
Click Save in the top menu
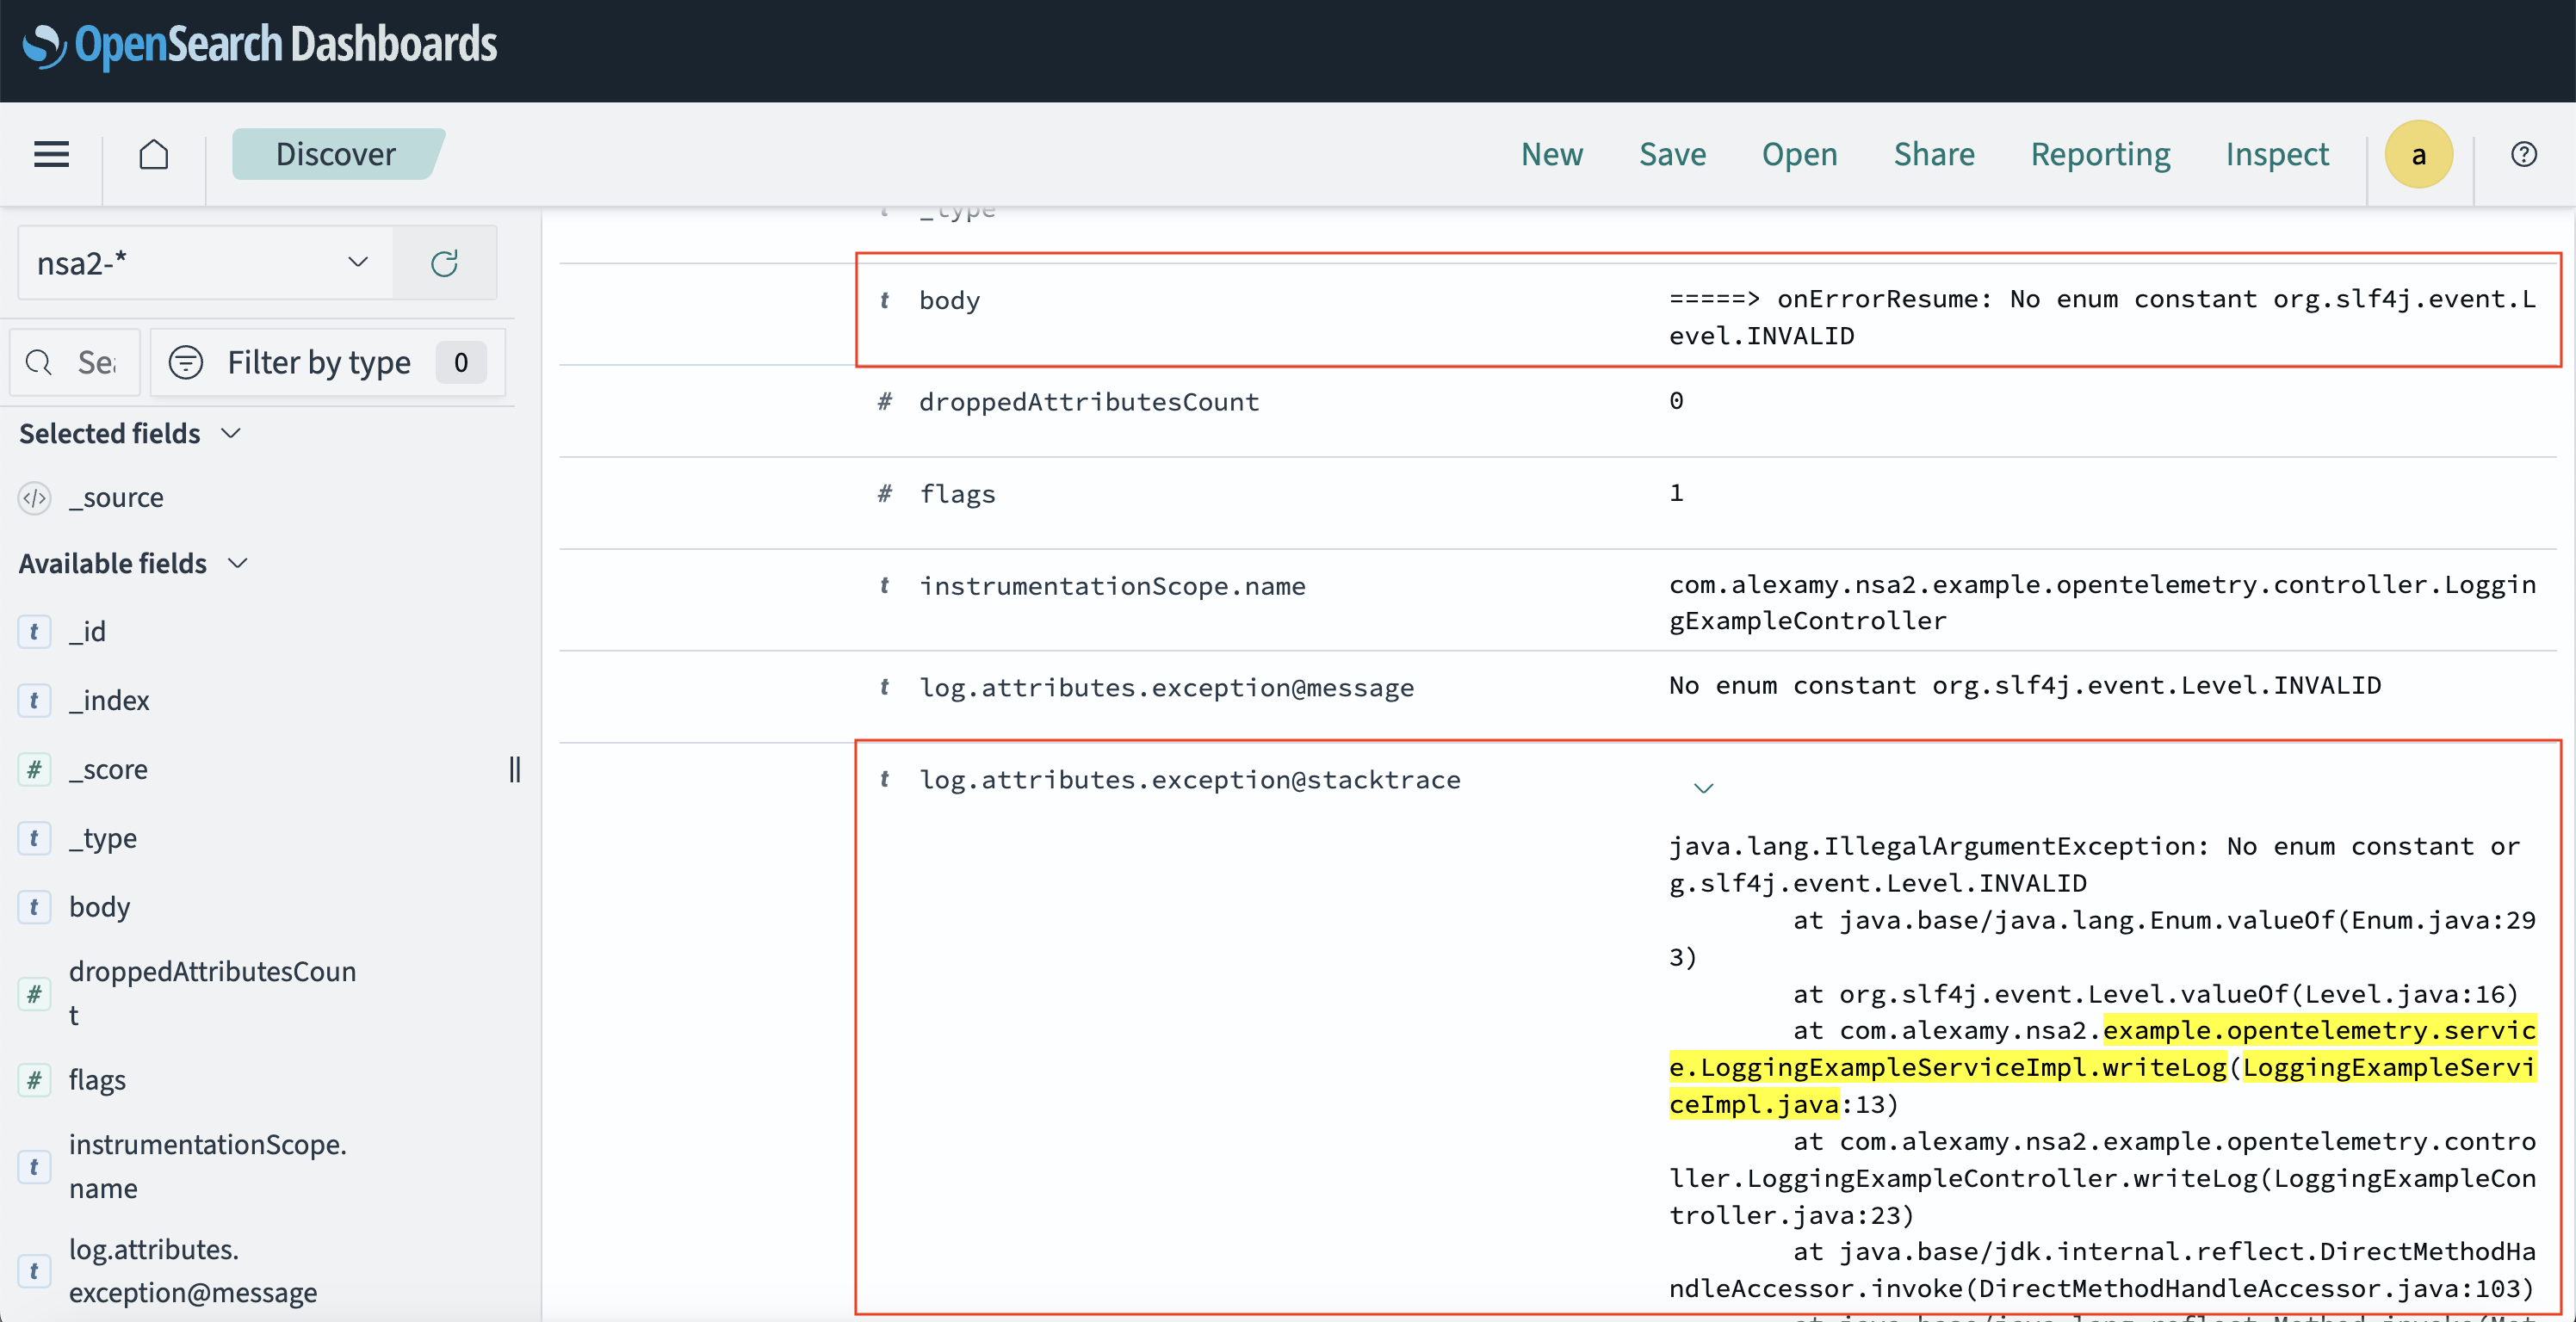1672,154
